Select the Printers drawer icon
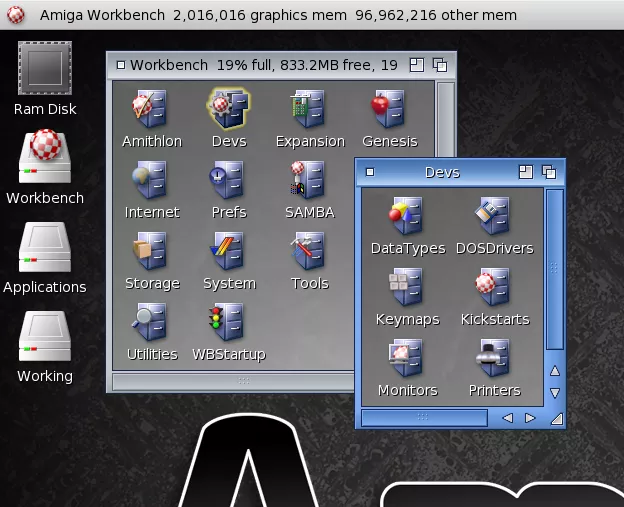Screen dimensions: 624x507 click(494, 358)
